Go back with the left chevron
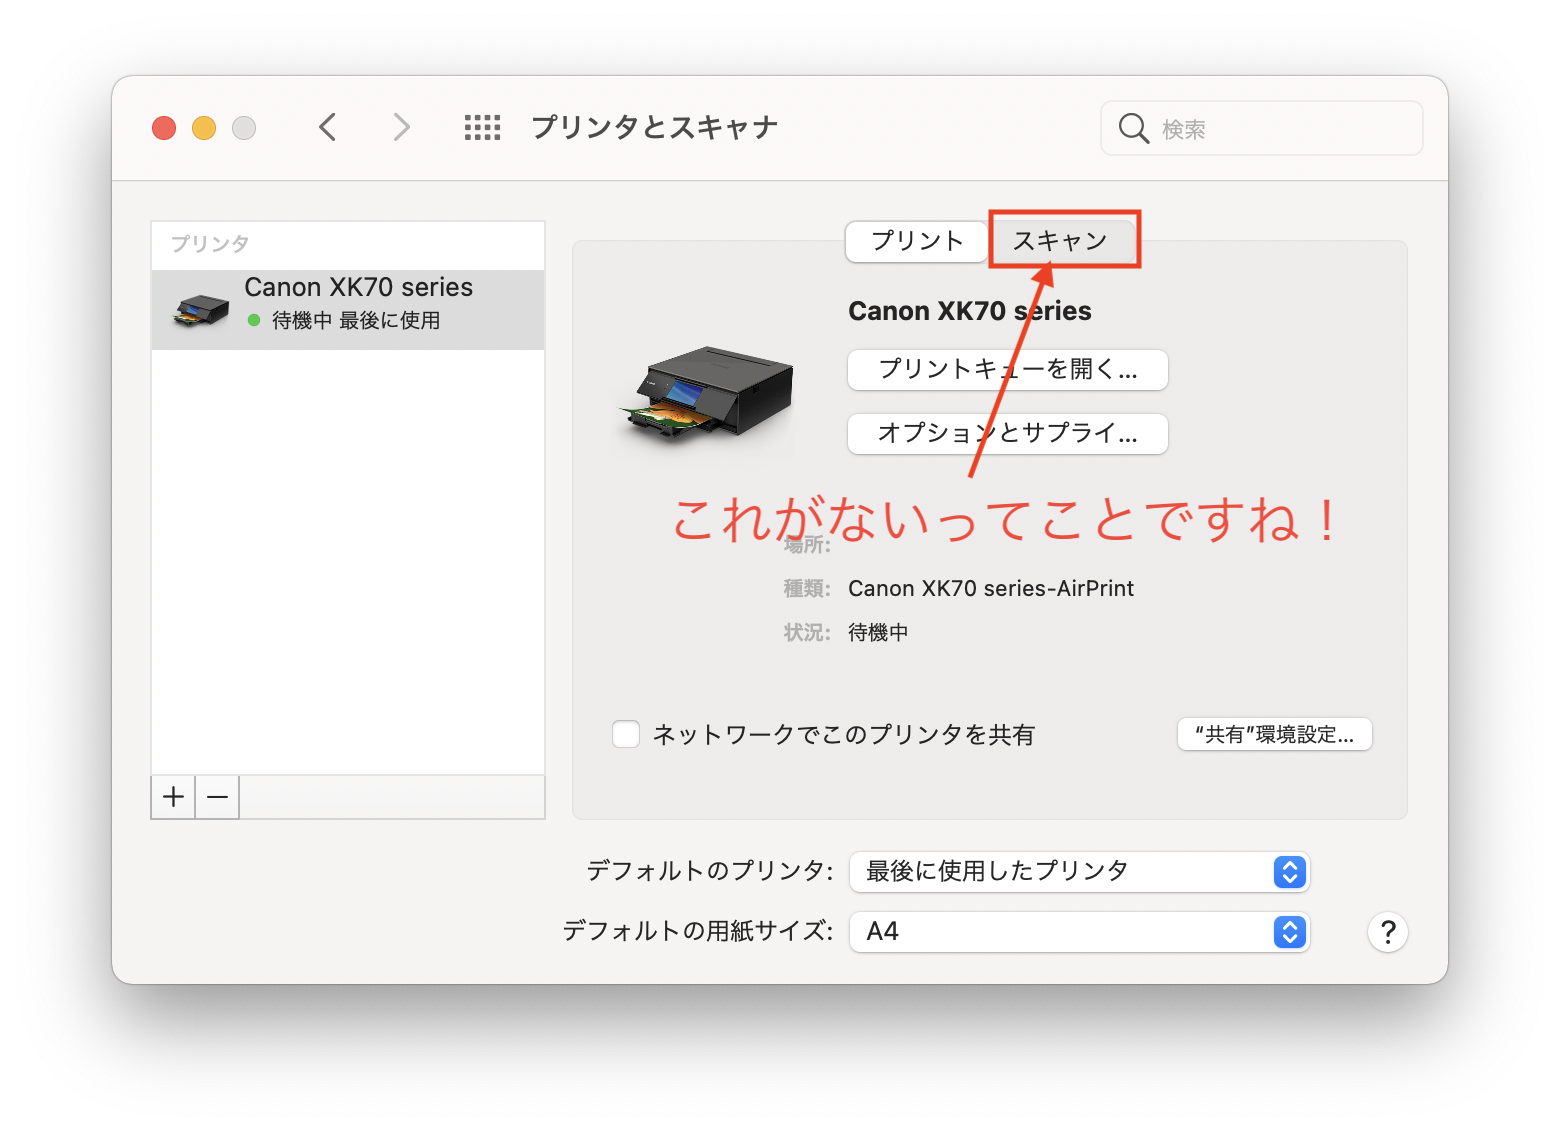The width and height of the screenshot is (1560, 1132). (x=328, y=127)
